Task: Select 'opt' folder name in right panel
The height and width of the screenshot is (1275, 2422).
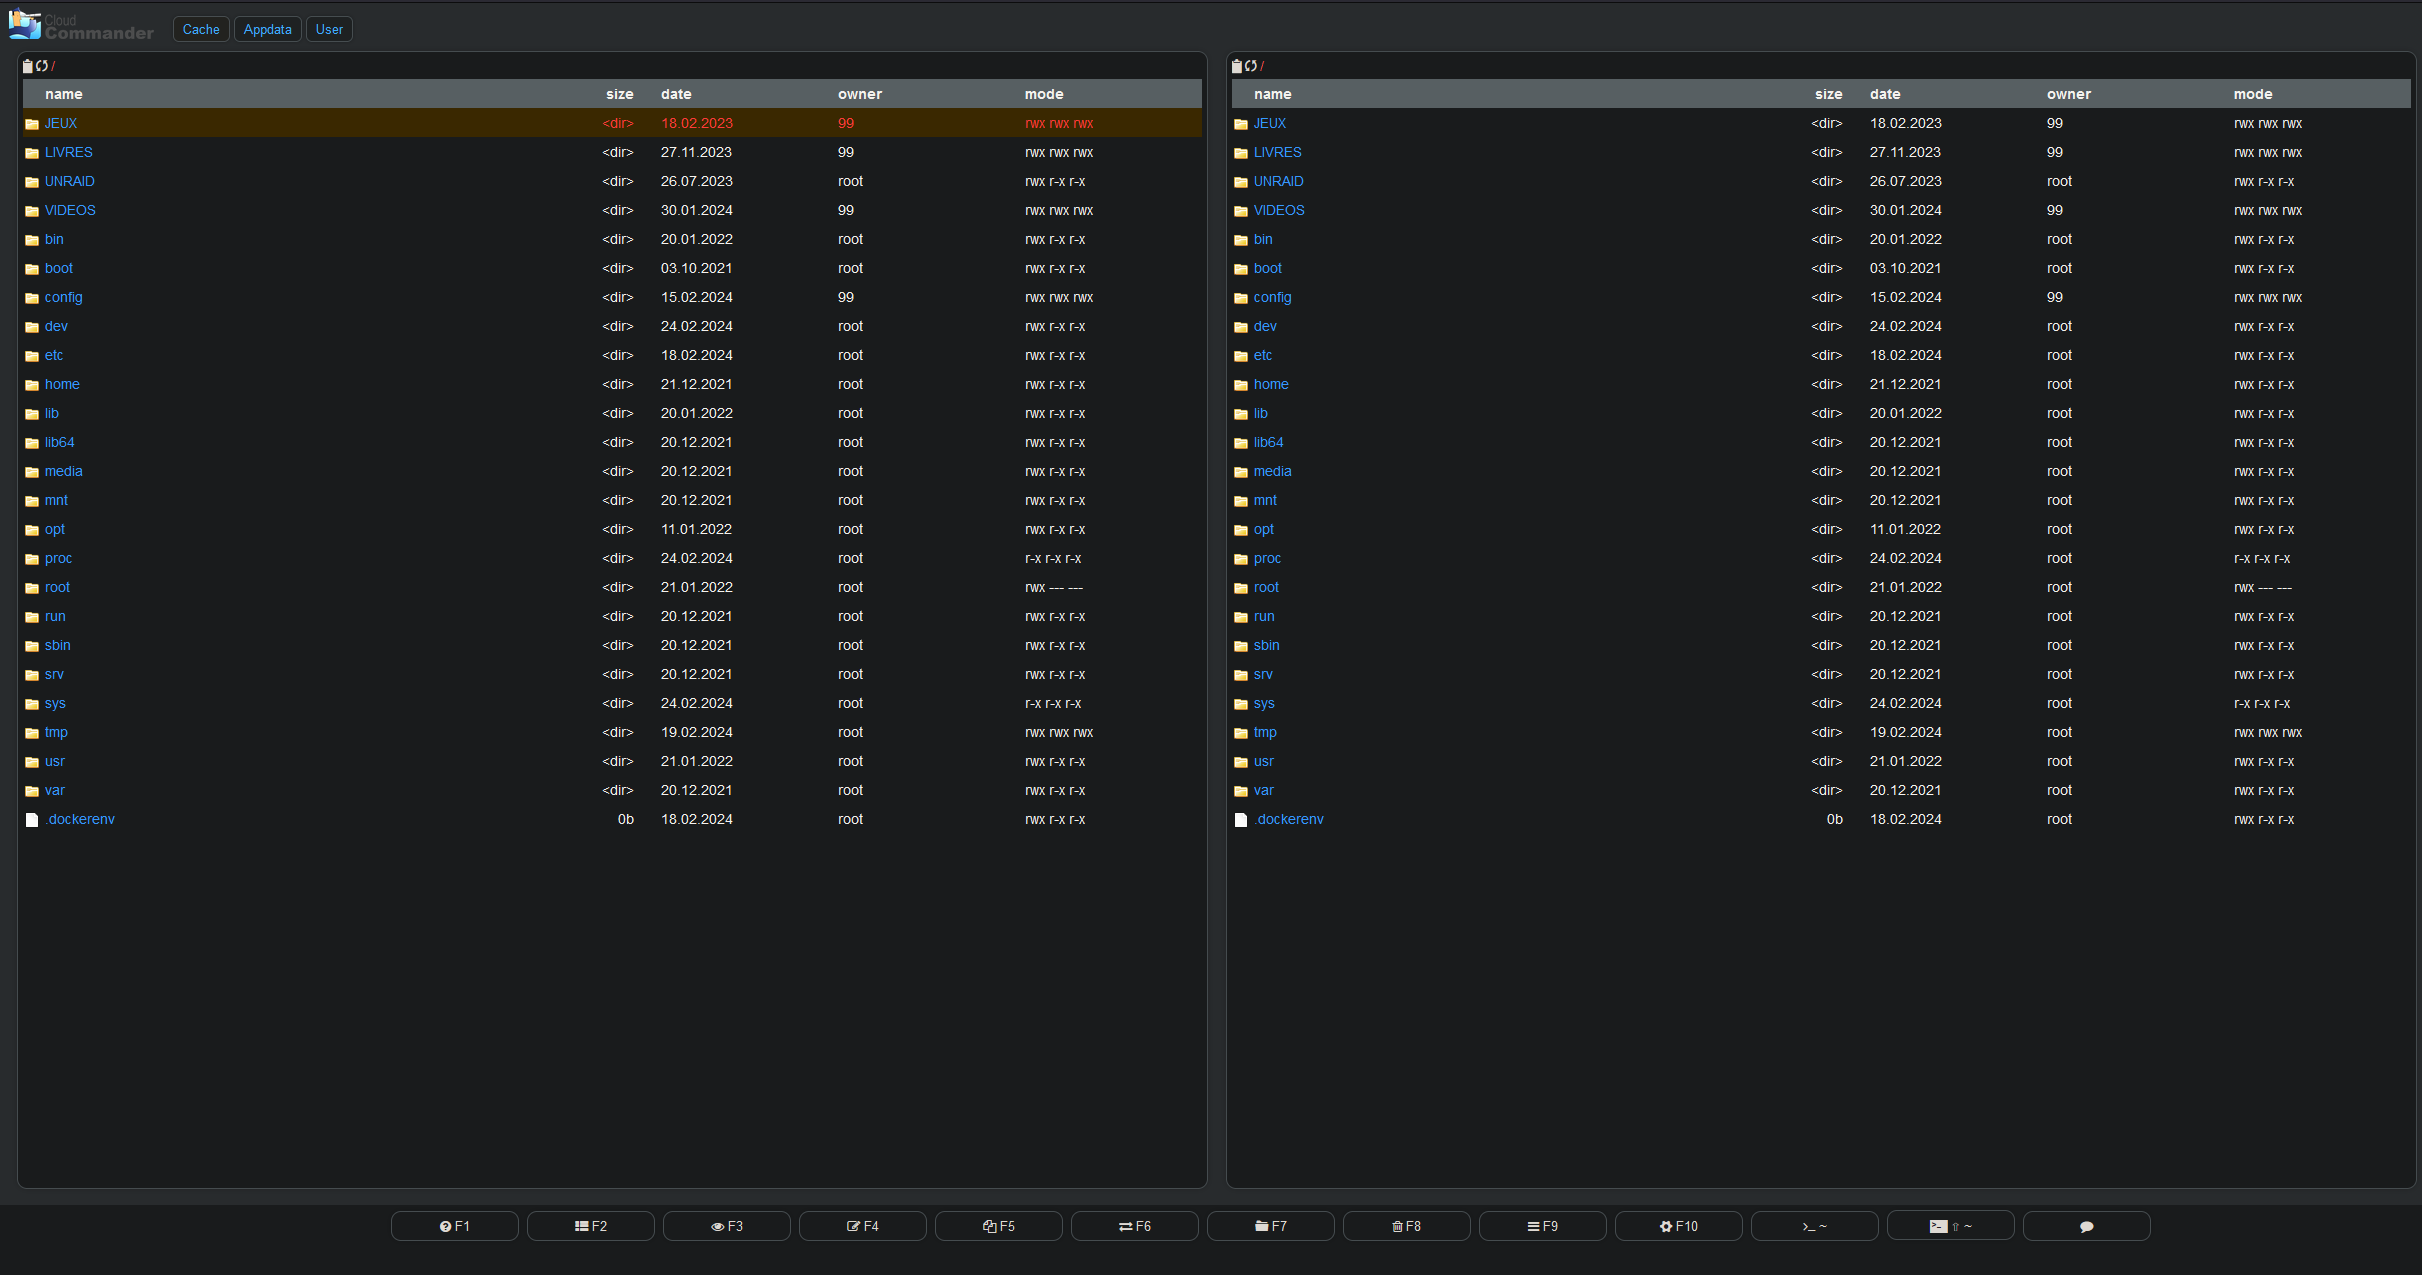Action: tap(1264, 529)
